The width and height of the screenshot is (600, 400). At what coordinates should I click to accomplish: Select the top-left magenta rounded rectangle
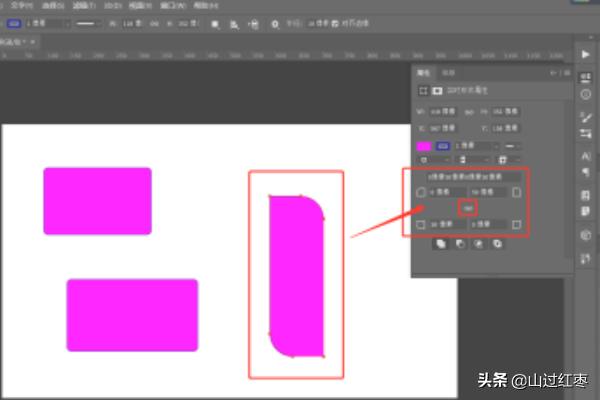tap(97, 201)
